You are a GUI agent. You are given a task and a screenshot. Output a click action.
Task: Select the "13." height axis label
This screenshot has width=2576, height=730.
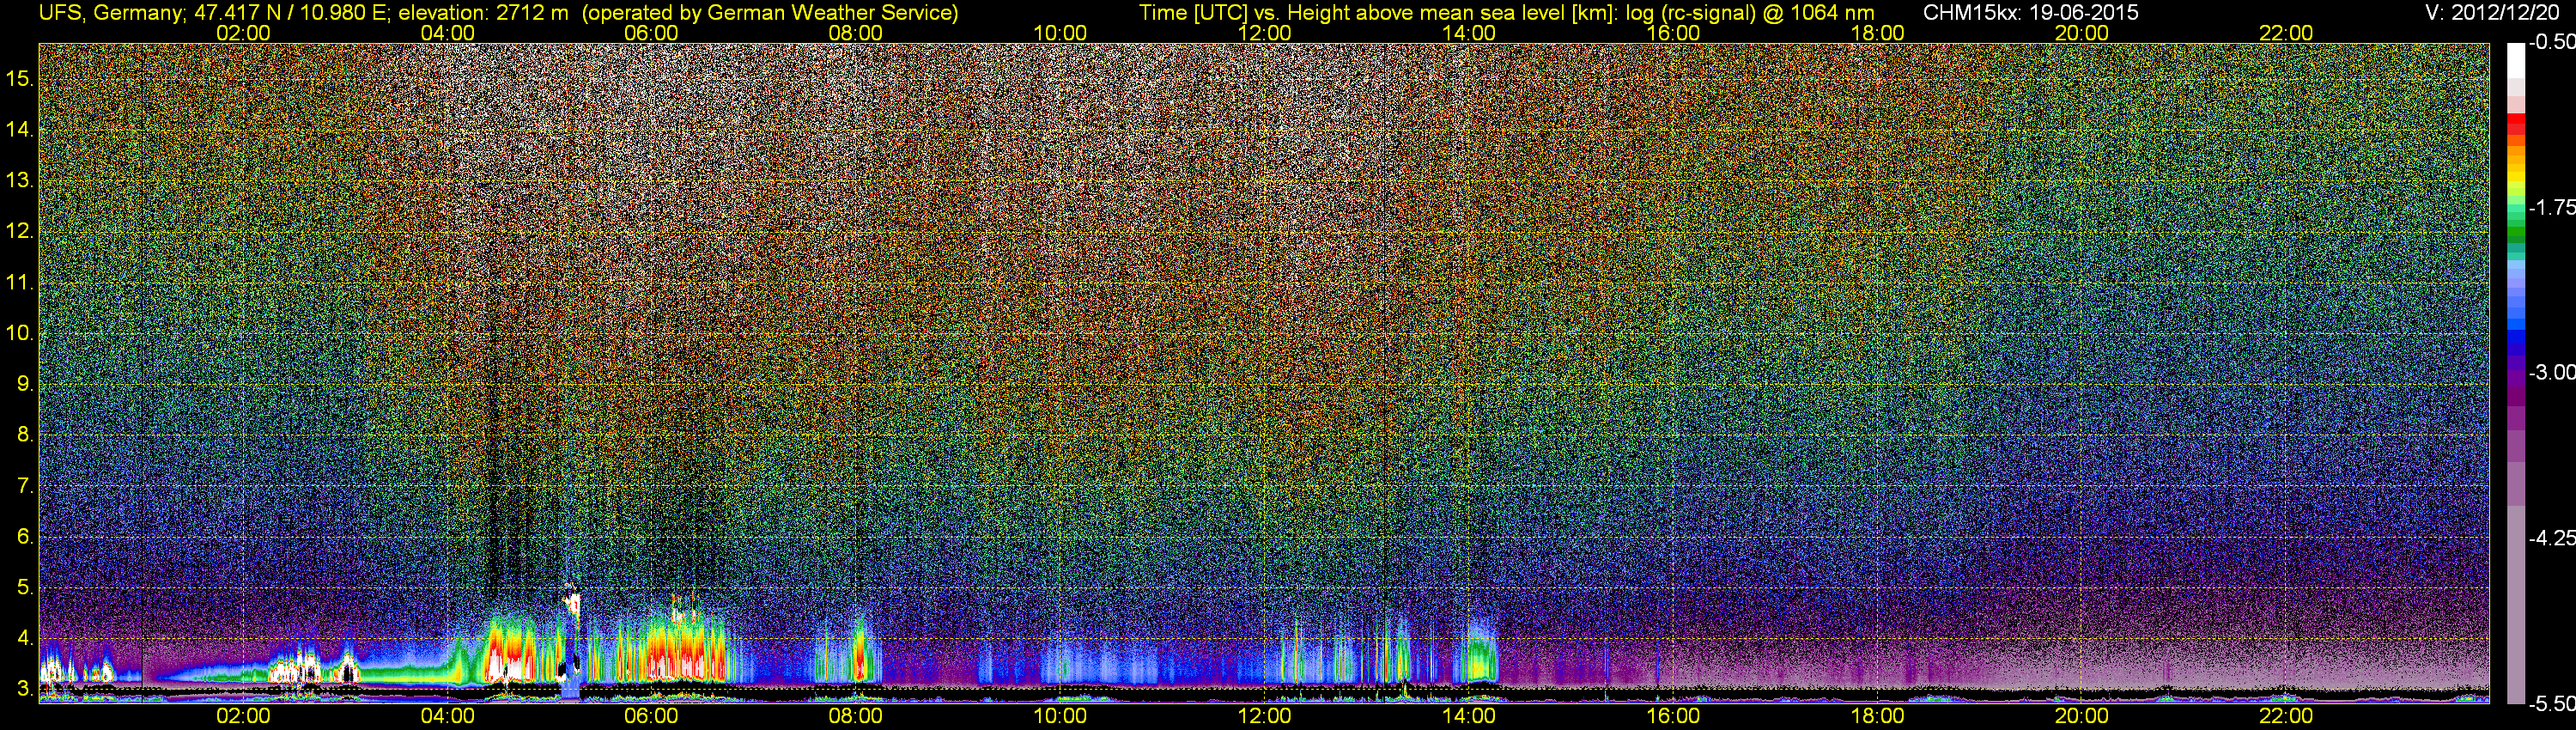pos(20,181)
